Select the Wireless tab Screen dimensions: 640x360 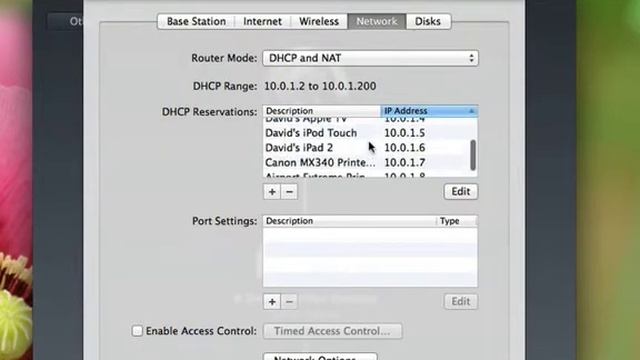tap(319, 21)
